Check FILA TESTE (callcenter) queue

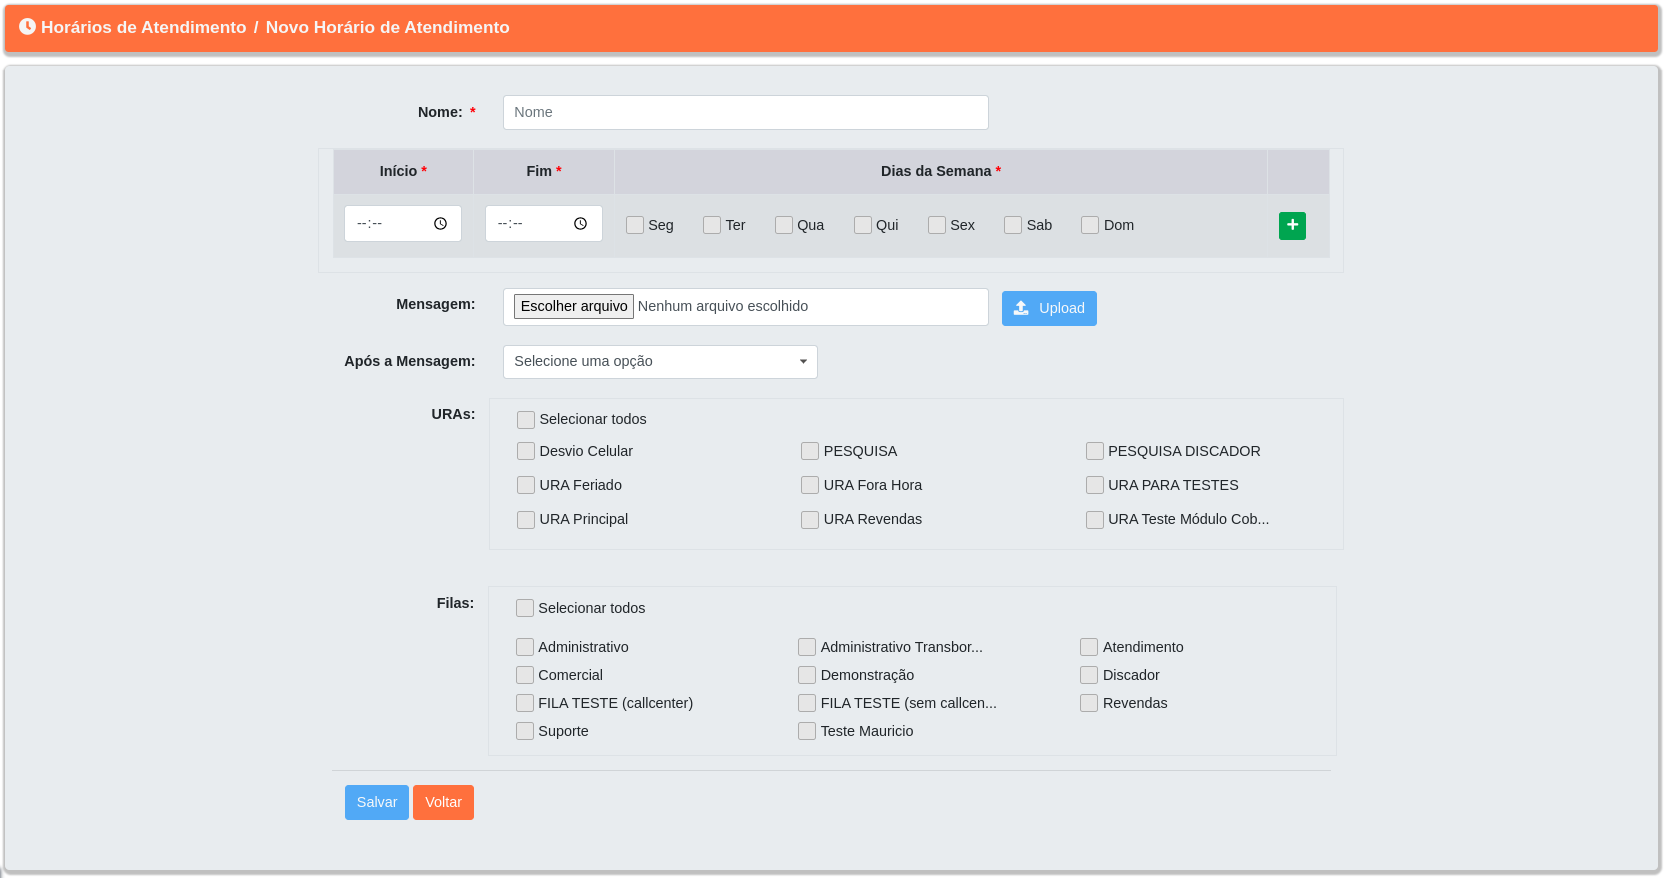525,703
